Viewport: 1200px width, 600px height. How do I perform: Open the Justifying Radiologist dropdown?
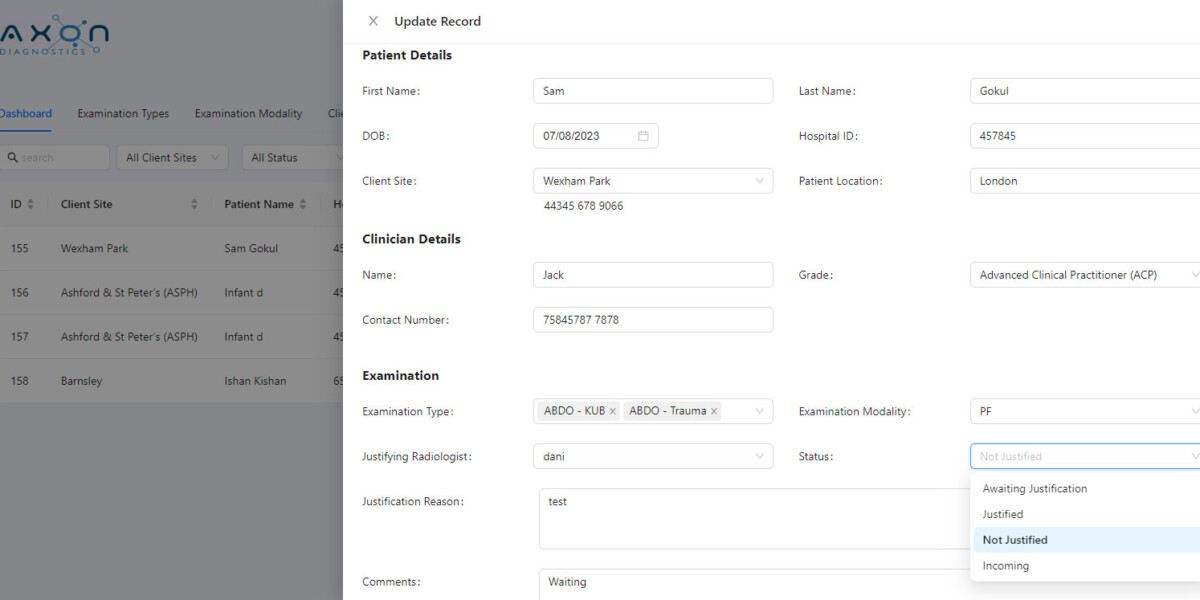tap(653, 456)
